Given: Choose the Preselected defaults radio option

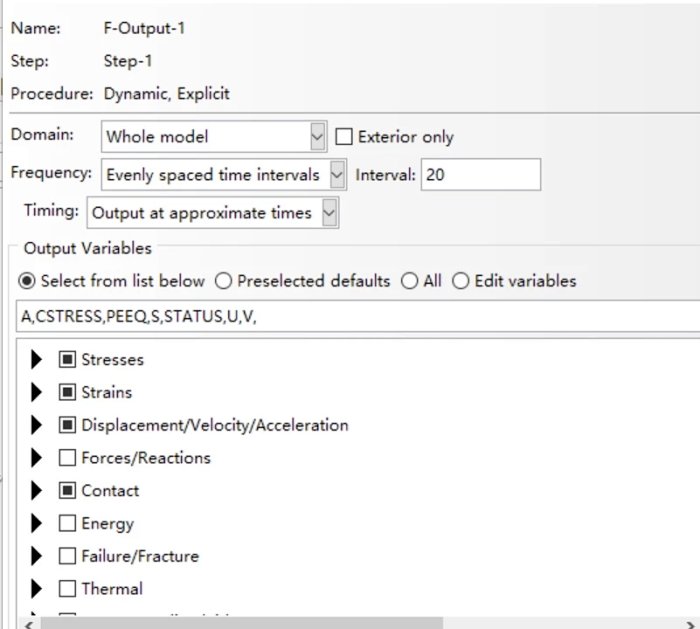Looking at the screenshot, I should (x=223, y=281).
